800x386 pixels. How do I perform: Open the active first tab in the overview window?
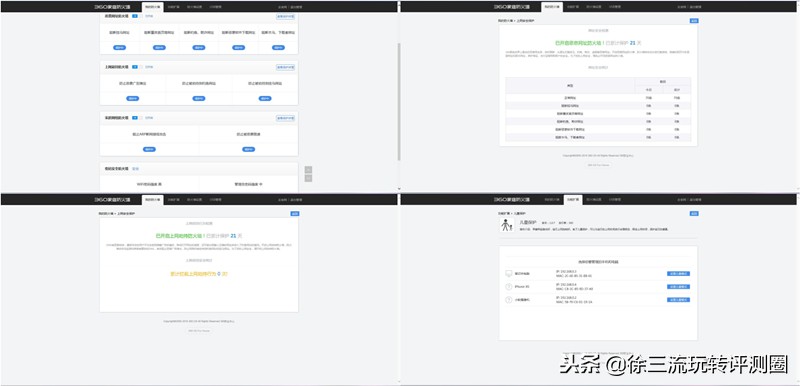click(x=152, y=7)
